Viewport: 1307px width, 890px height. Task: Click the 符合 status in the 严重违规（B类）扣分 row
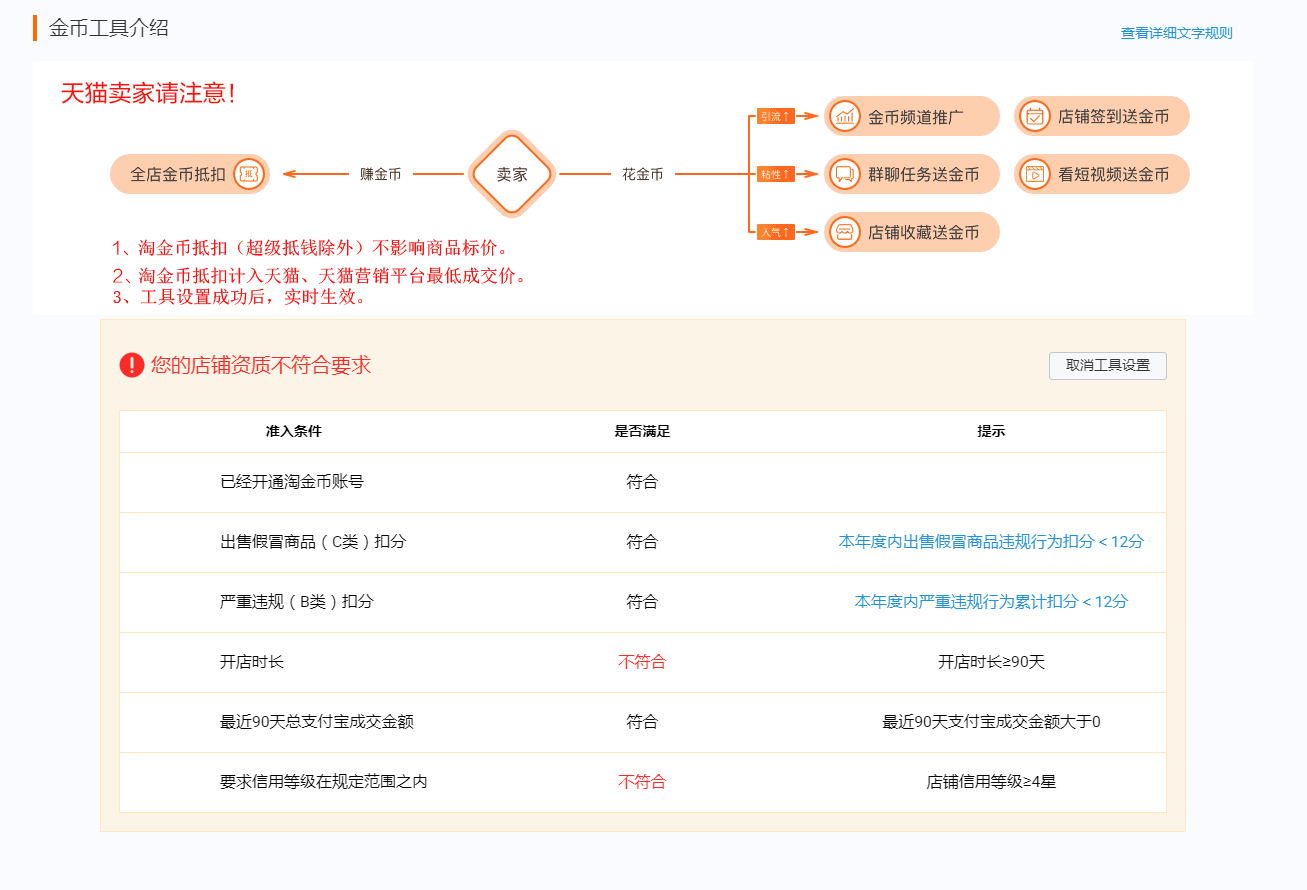642,602
